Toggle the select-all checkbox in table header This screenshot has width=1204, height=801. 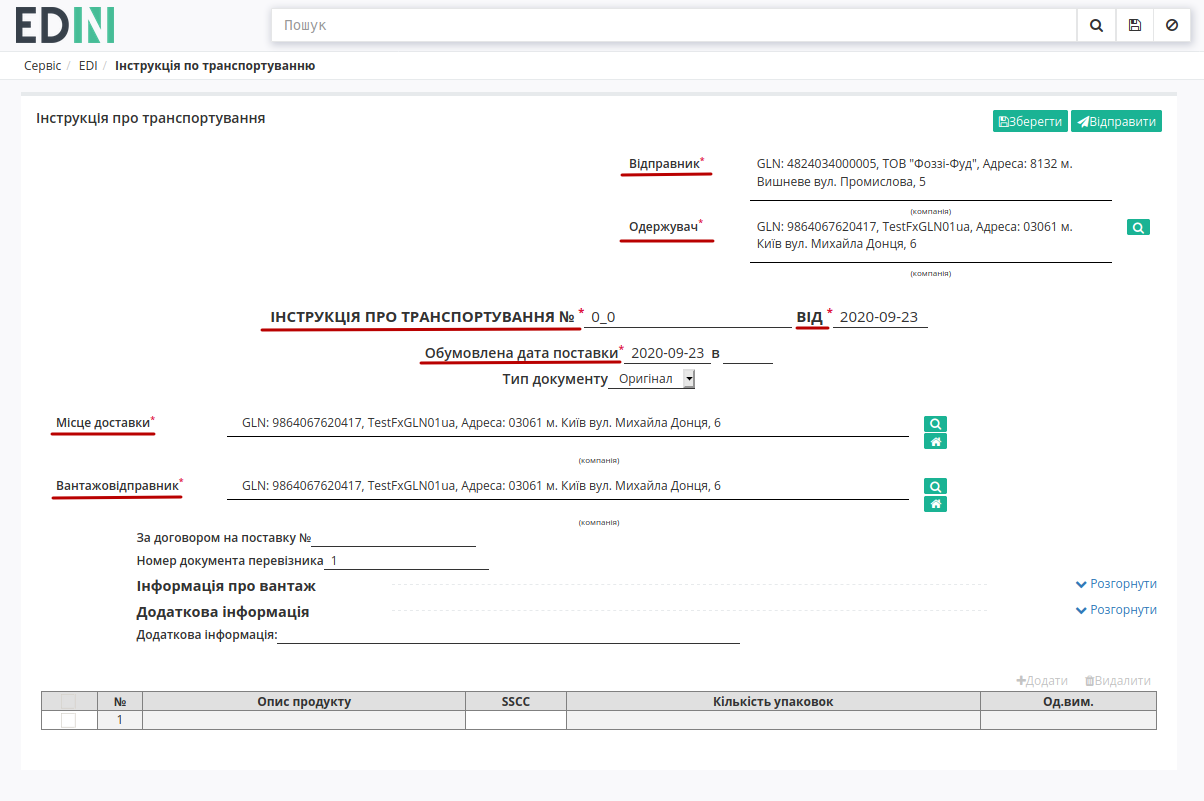pos(69,702)
